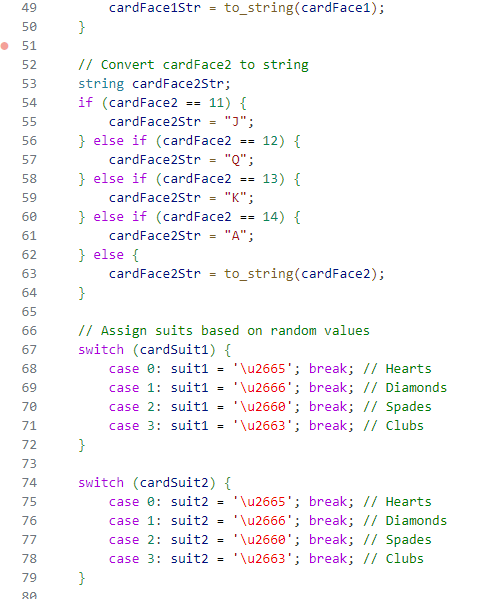Click the declaration 'string cardFace2Str;'
The width and height of the screenshot is (478, 599).
[154, 84]
